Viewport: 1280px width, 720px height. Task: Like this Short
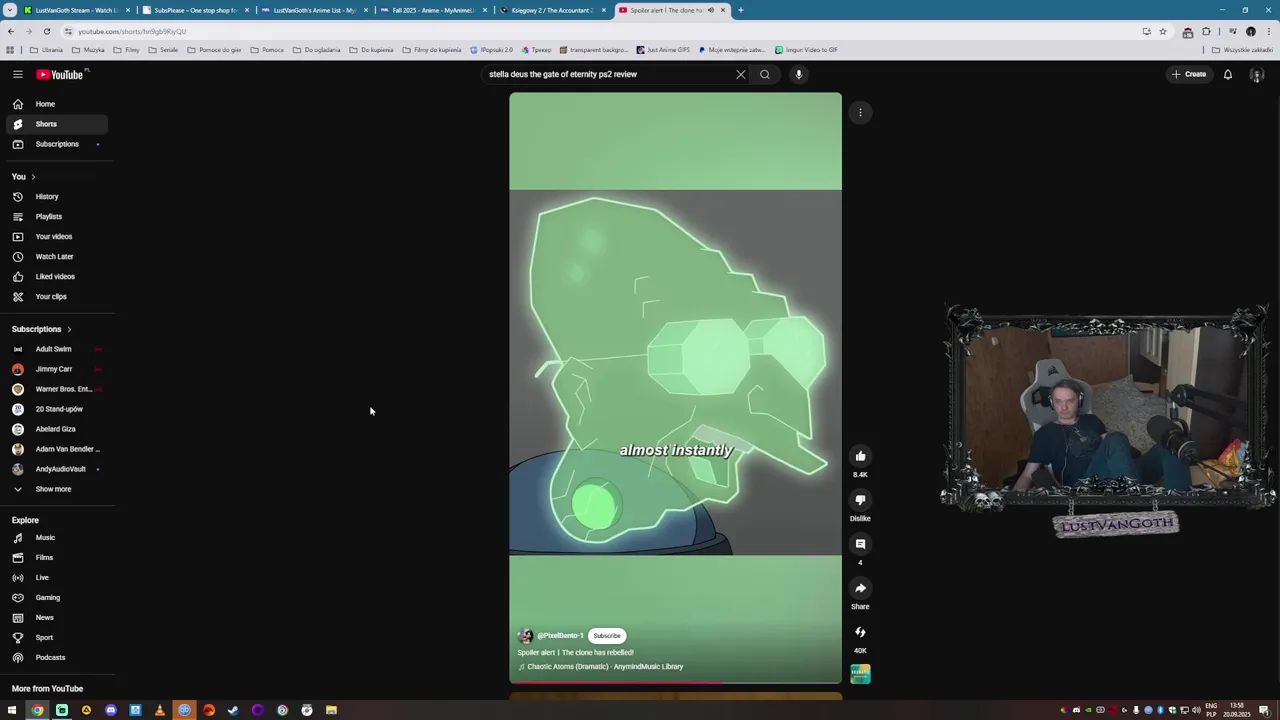(860, 456)
